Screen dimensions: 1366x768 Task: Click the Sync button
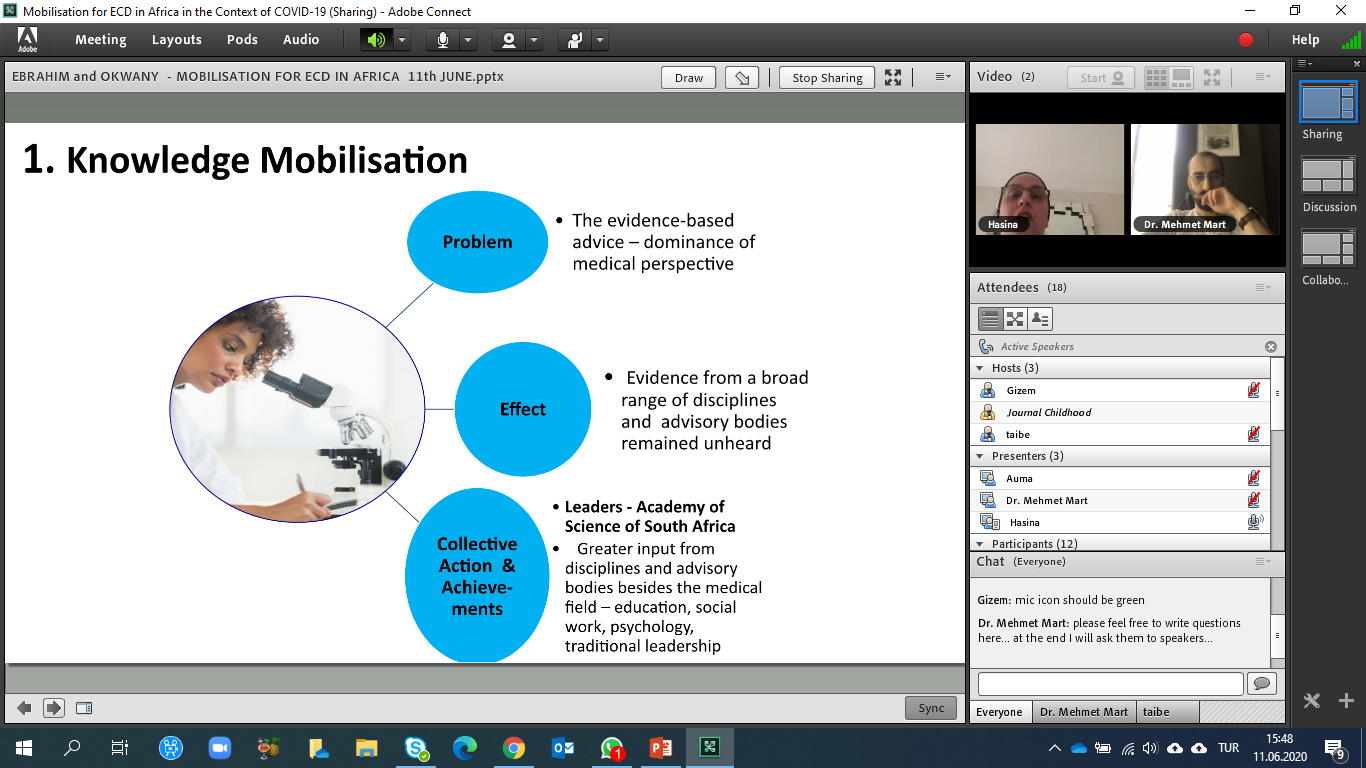tap(931, 708)
